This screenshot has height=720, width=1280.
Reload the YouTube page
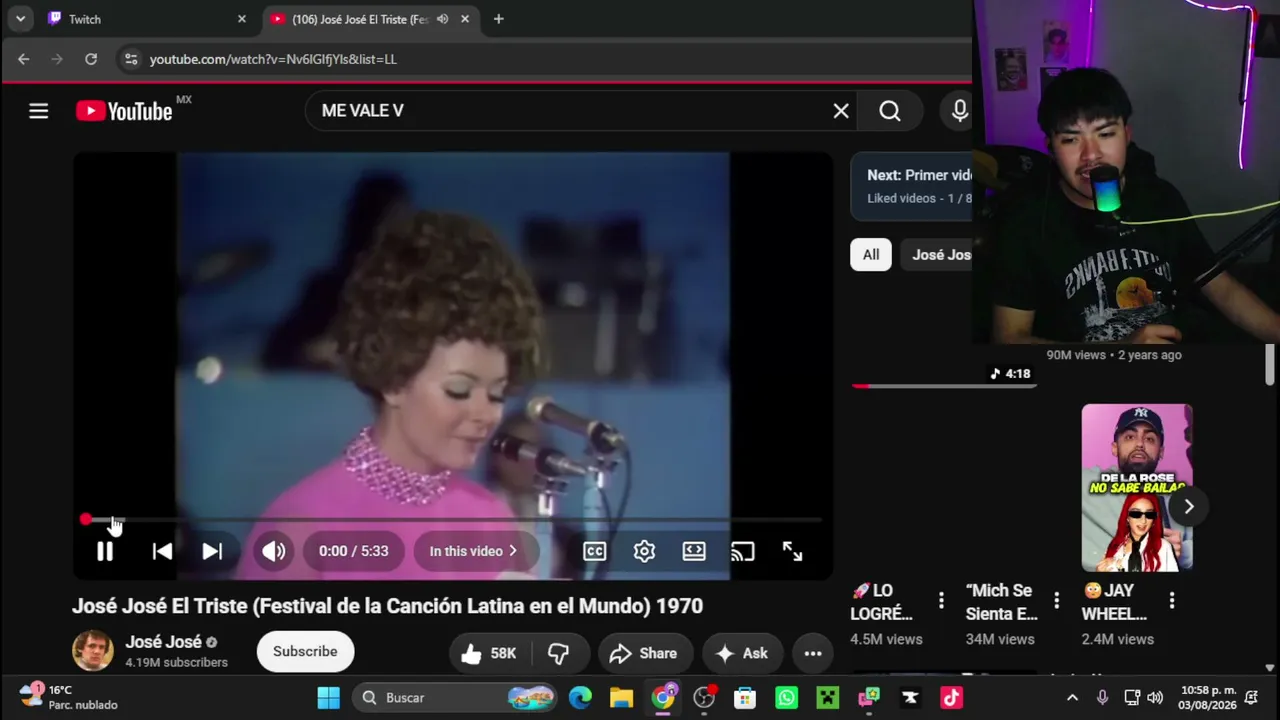point(91,59)
